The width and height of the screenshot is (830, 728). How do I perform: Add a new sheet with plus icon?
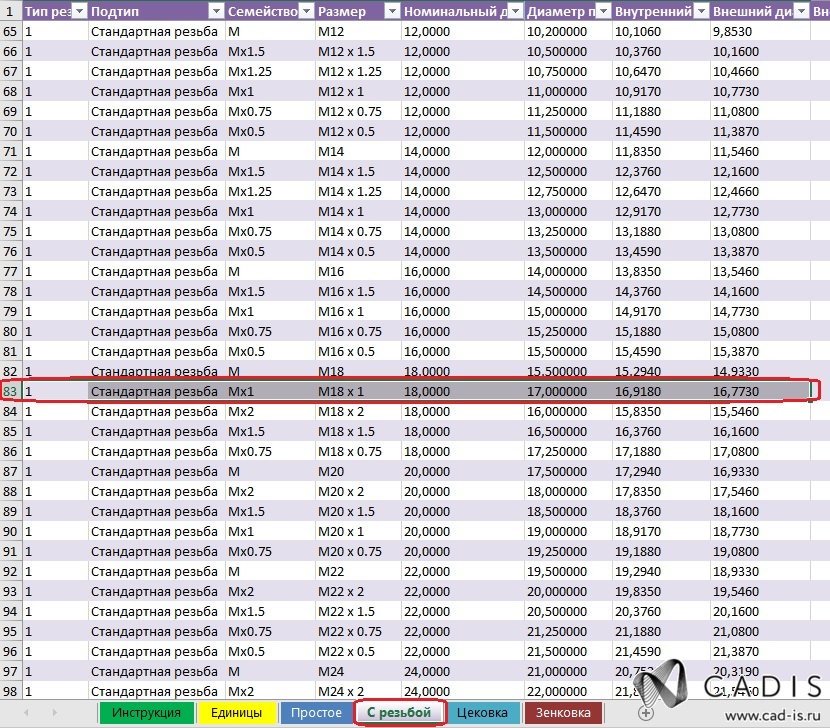click(x=645, y=713)
